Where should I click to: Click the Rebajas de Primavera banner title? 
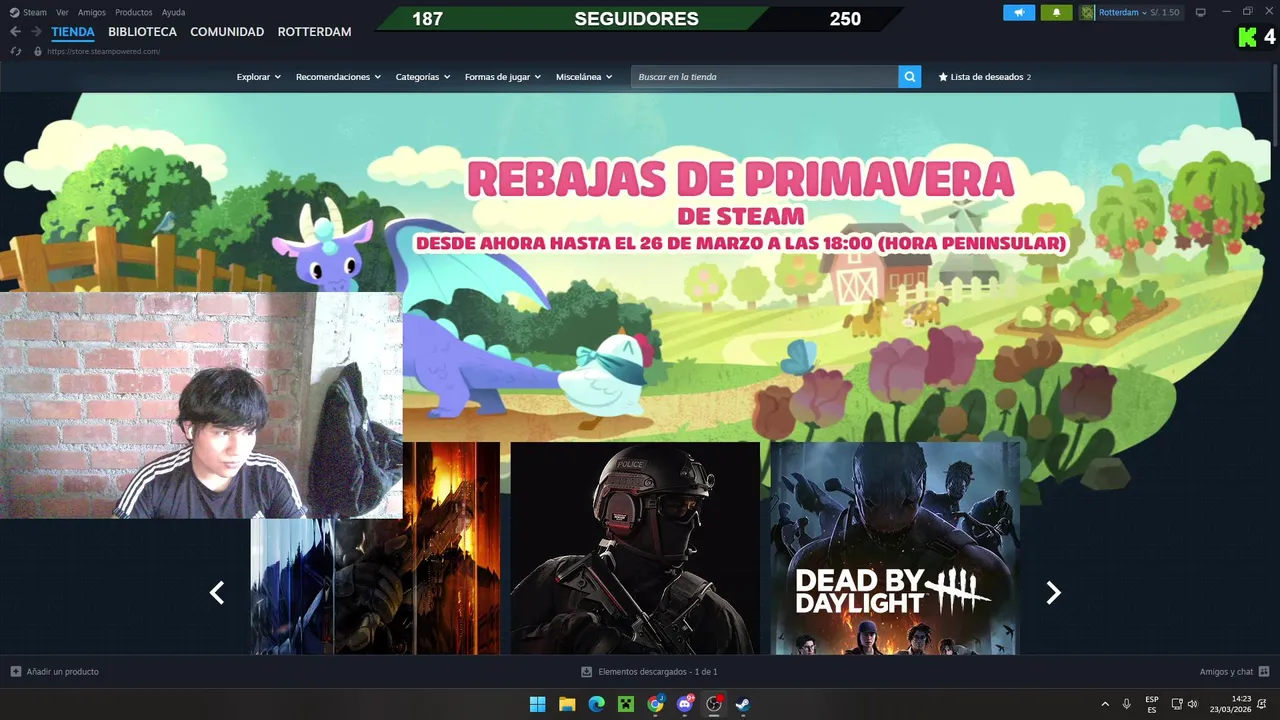[740, 180]
